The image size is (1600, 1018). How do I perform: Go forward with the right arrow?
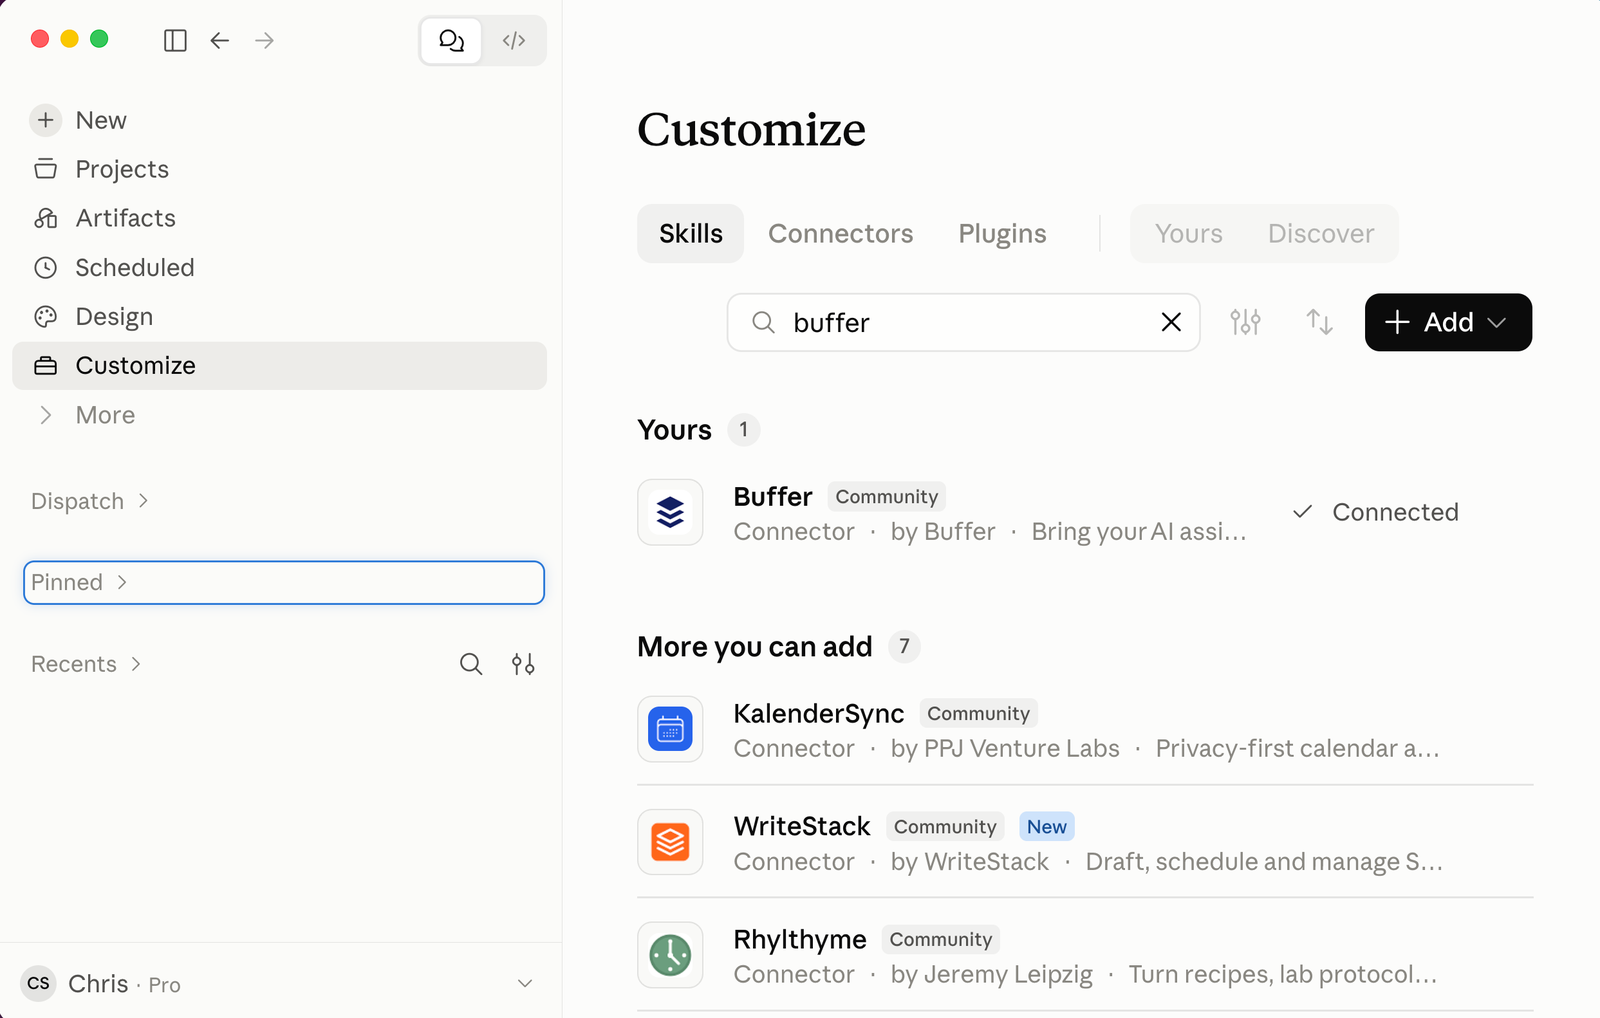[x=264, y=40]
